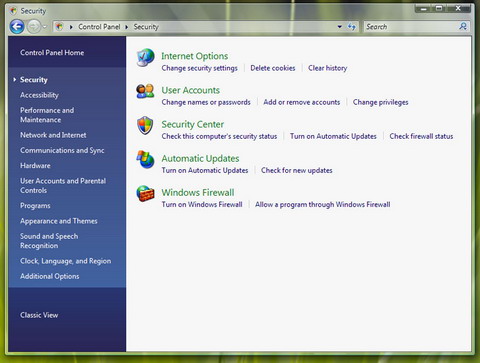This screenshot has width=480, height=363.
Task: Click the search magnifier icon
Action: click(463, 26)
